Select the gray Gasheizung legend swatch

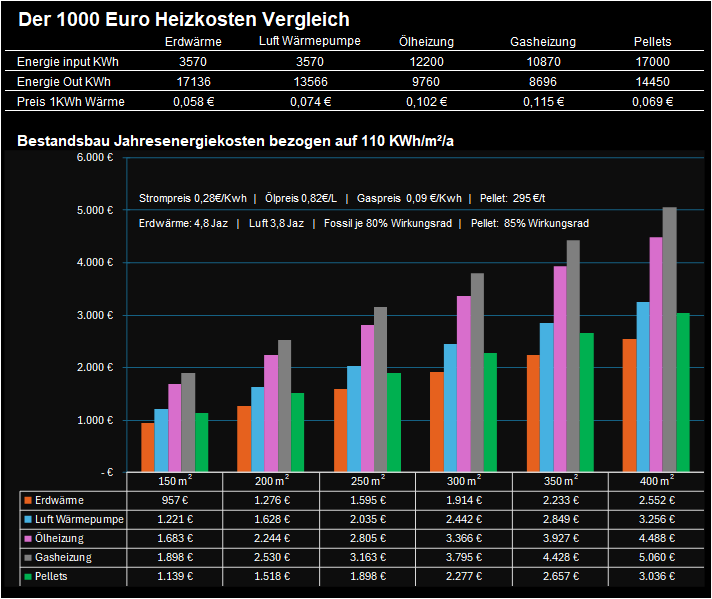point(27,558)
